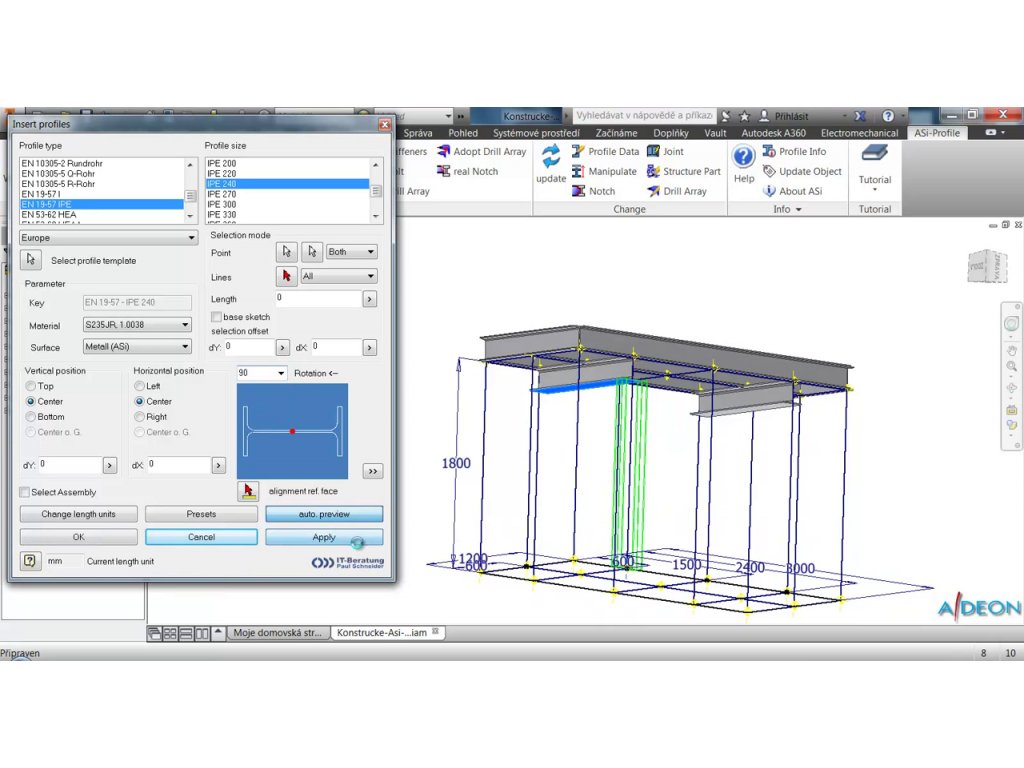This screenshot has width=1024, height=768.
Task: Select the Manipulate tool
Action: click(604, 171)
